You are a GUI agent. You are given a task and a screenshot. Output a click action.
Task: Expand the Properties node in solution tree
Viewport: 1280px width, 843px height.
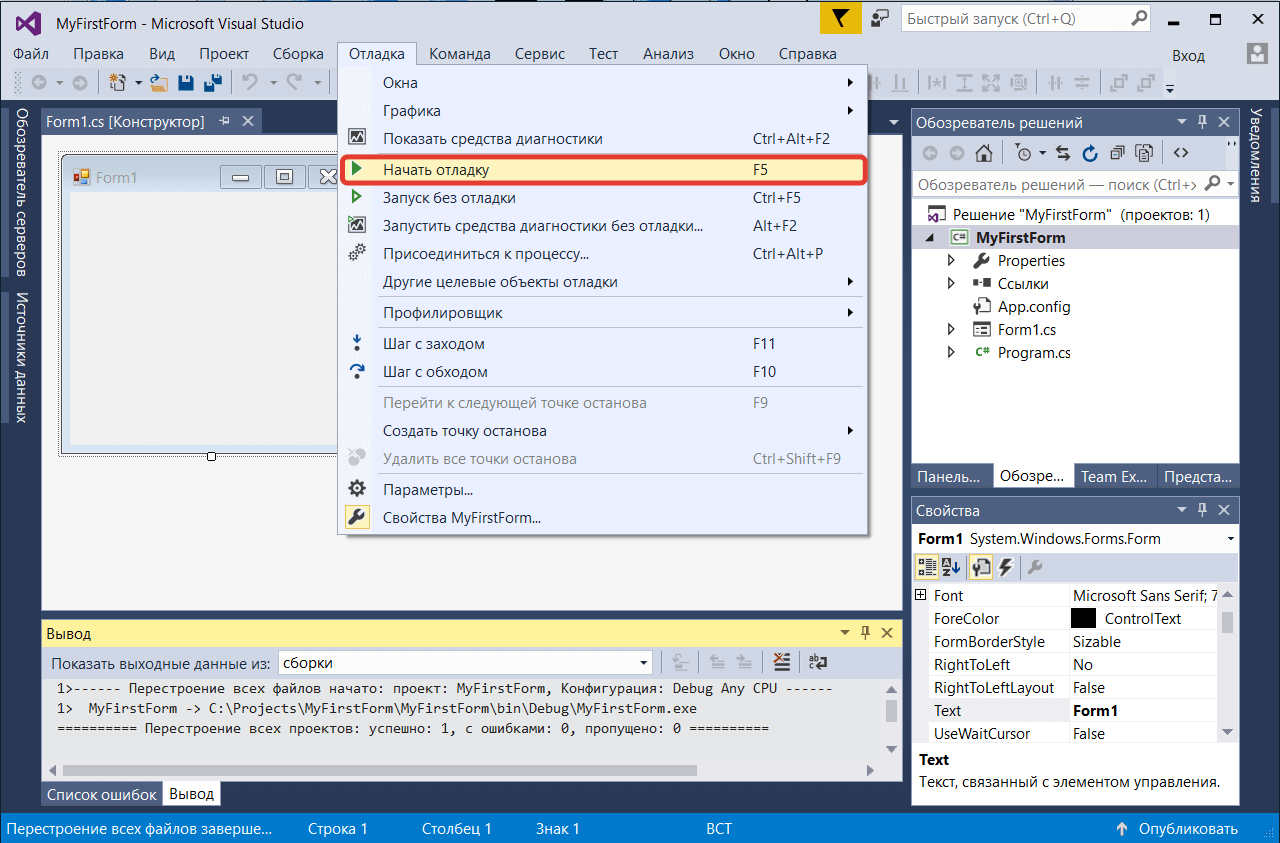tap(951, 260)
